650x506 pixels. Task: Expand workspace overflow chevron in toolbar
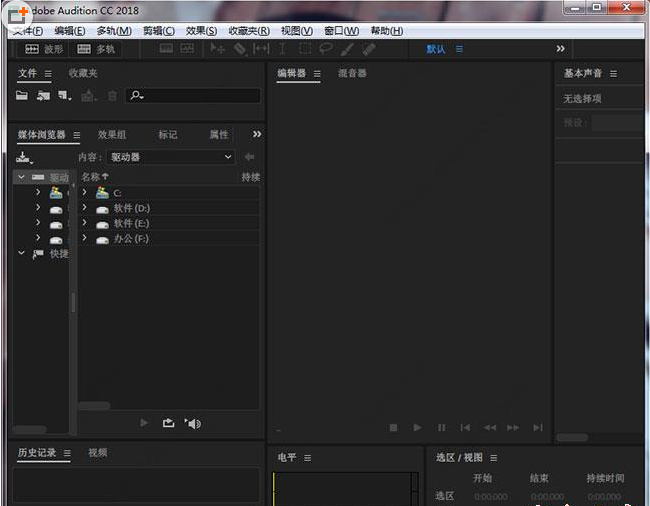560,48
